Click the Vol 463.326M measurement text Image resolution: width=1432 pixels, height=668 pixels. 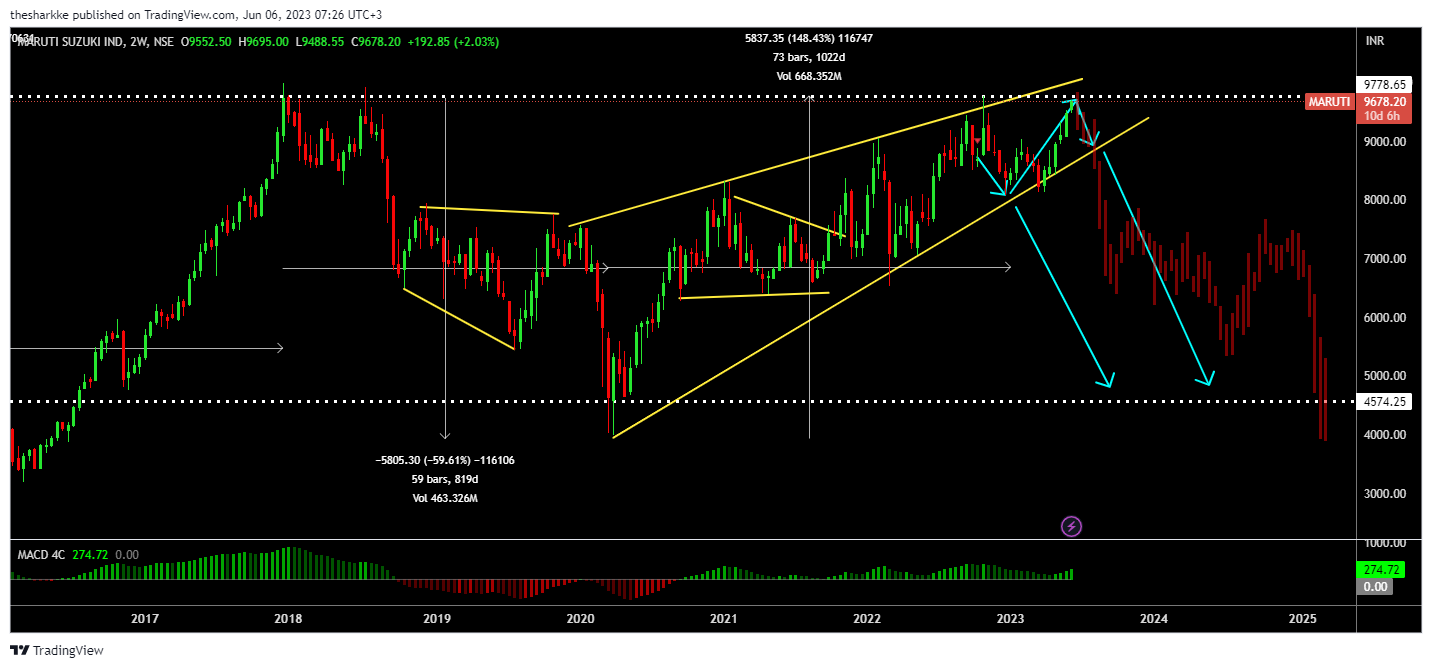pyautogui.click(x=445, y=498)
